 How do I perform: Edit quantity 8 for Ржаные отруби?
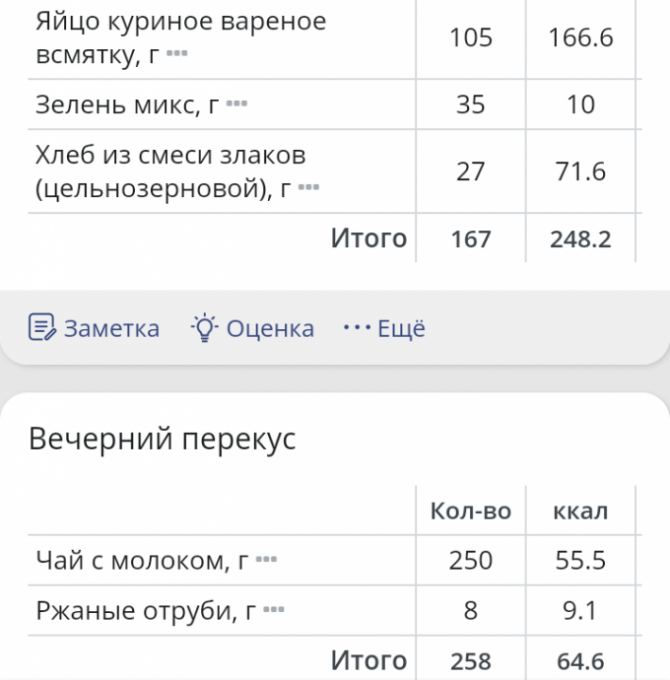471,610
